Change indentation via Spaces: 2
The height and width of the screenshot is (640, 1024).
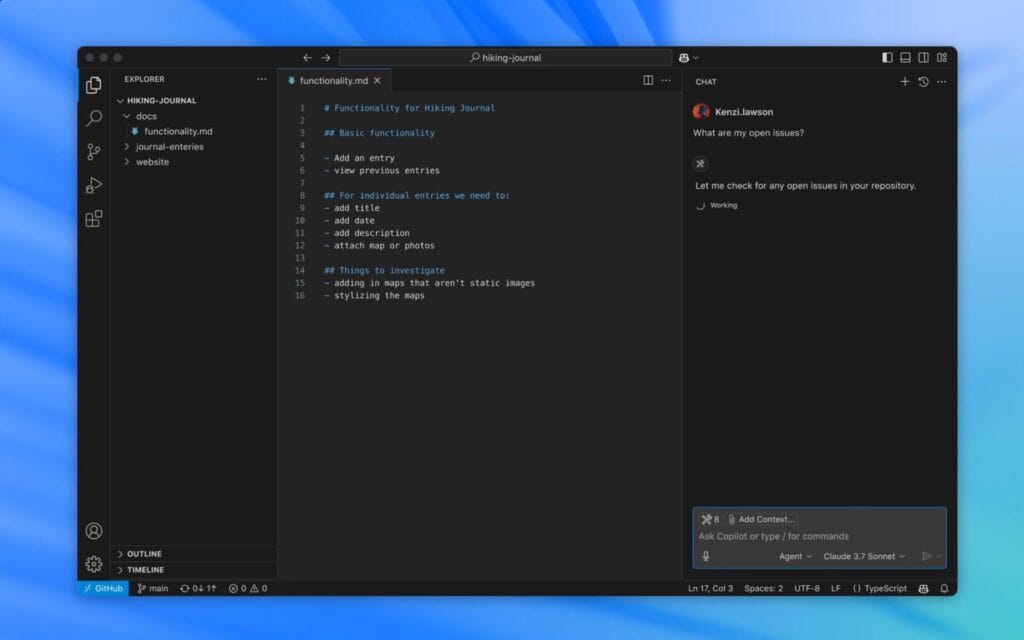coord(763,588)
